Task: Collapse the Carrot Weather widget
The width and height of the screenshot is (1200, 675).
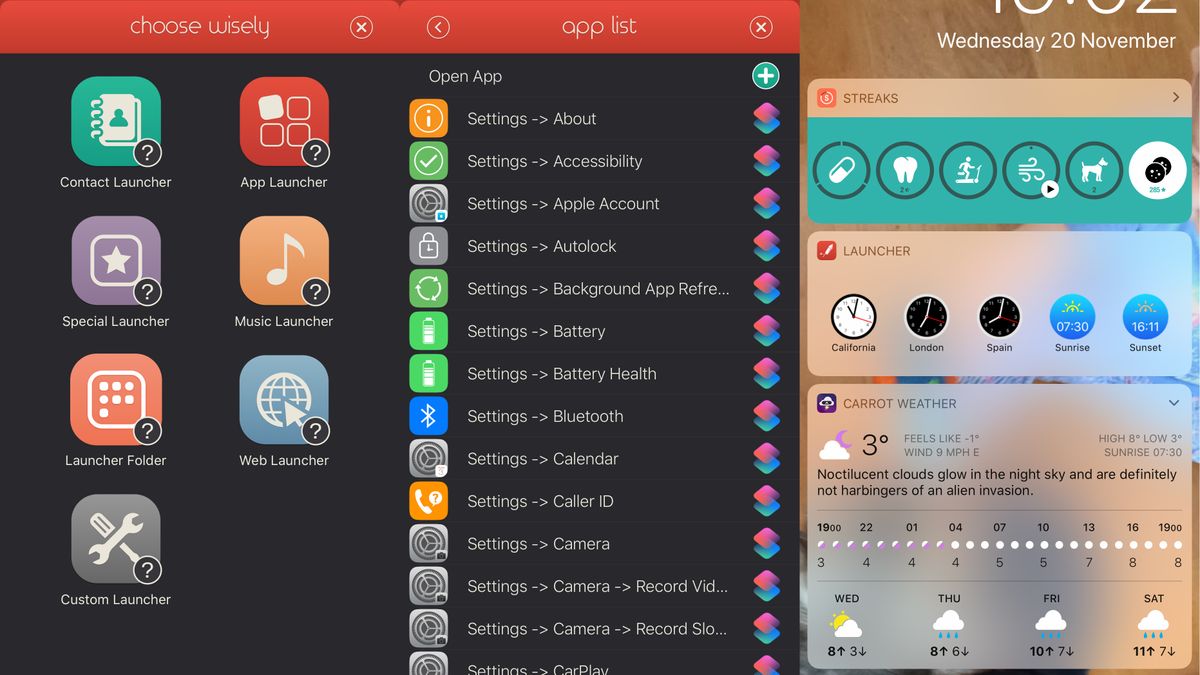Action: [1174, 403]
